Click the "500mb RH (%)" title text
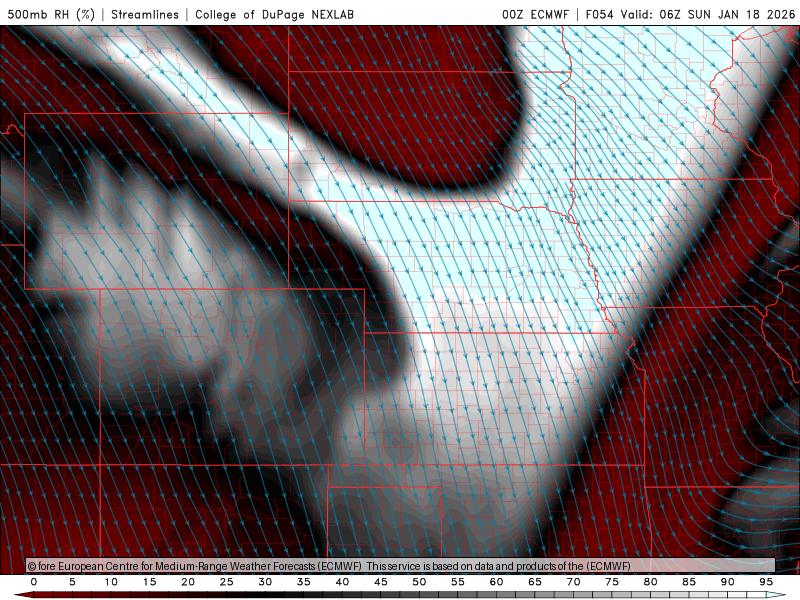Screen dimensions: 800x600 click(x=51, y=14)
